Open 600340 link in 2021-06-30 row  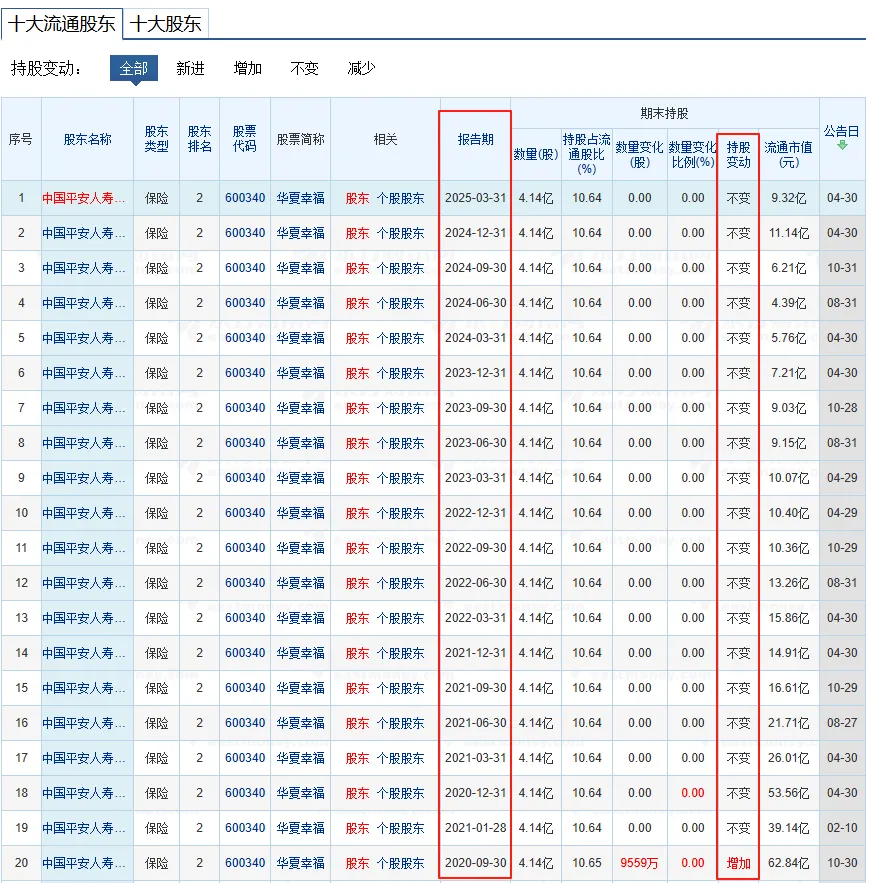245,723
